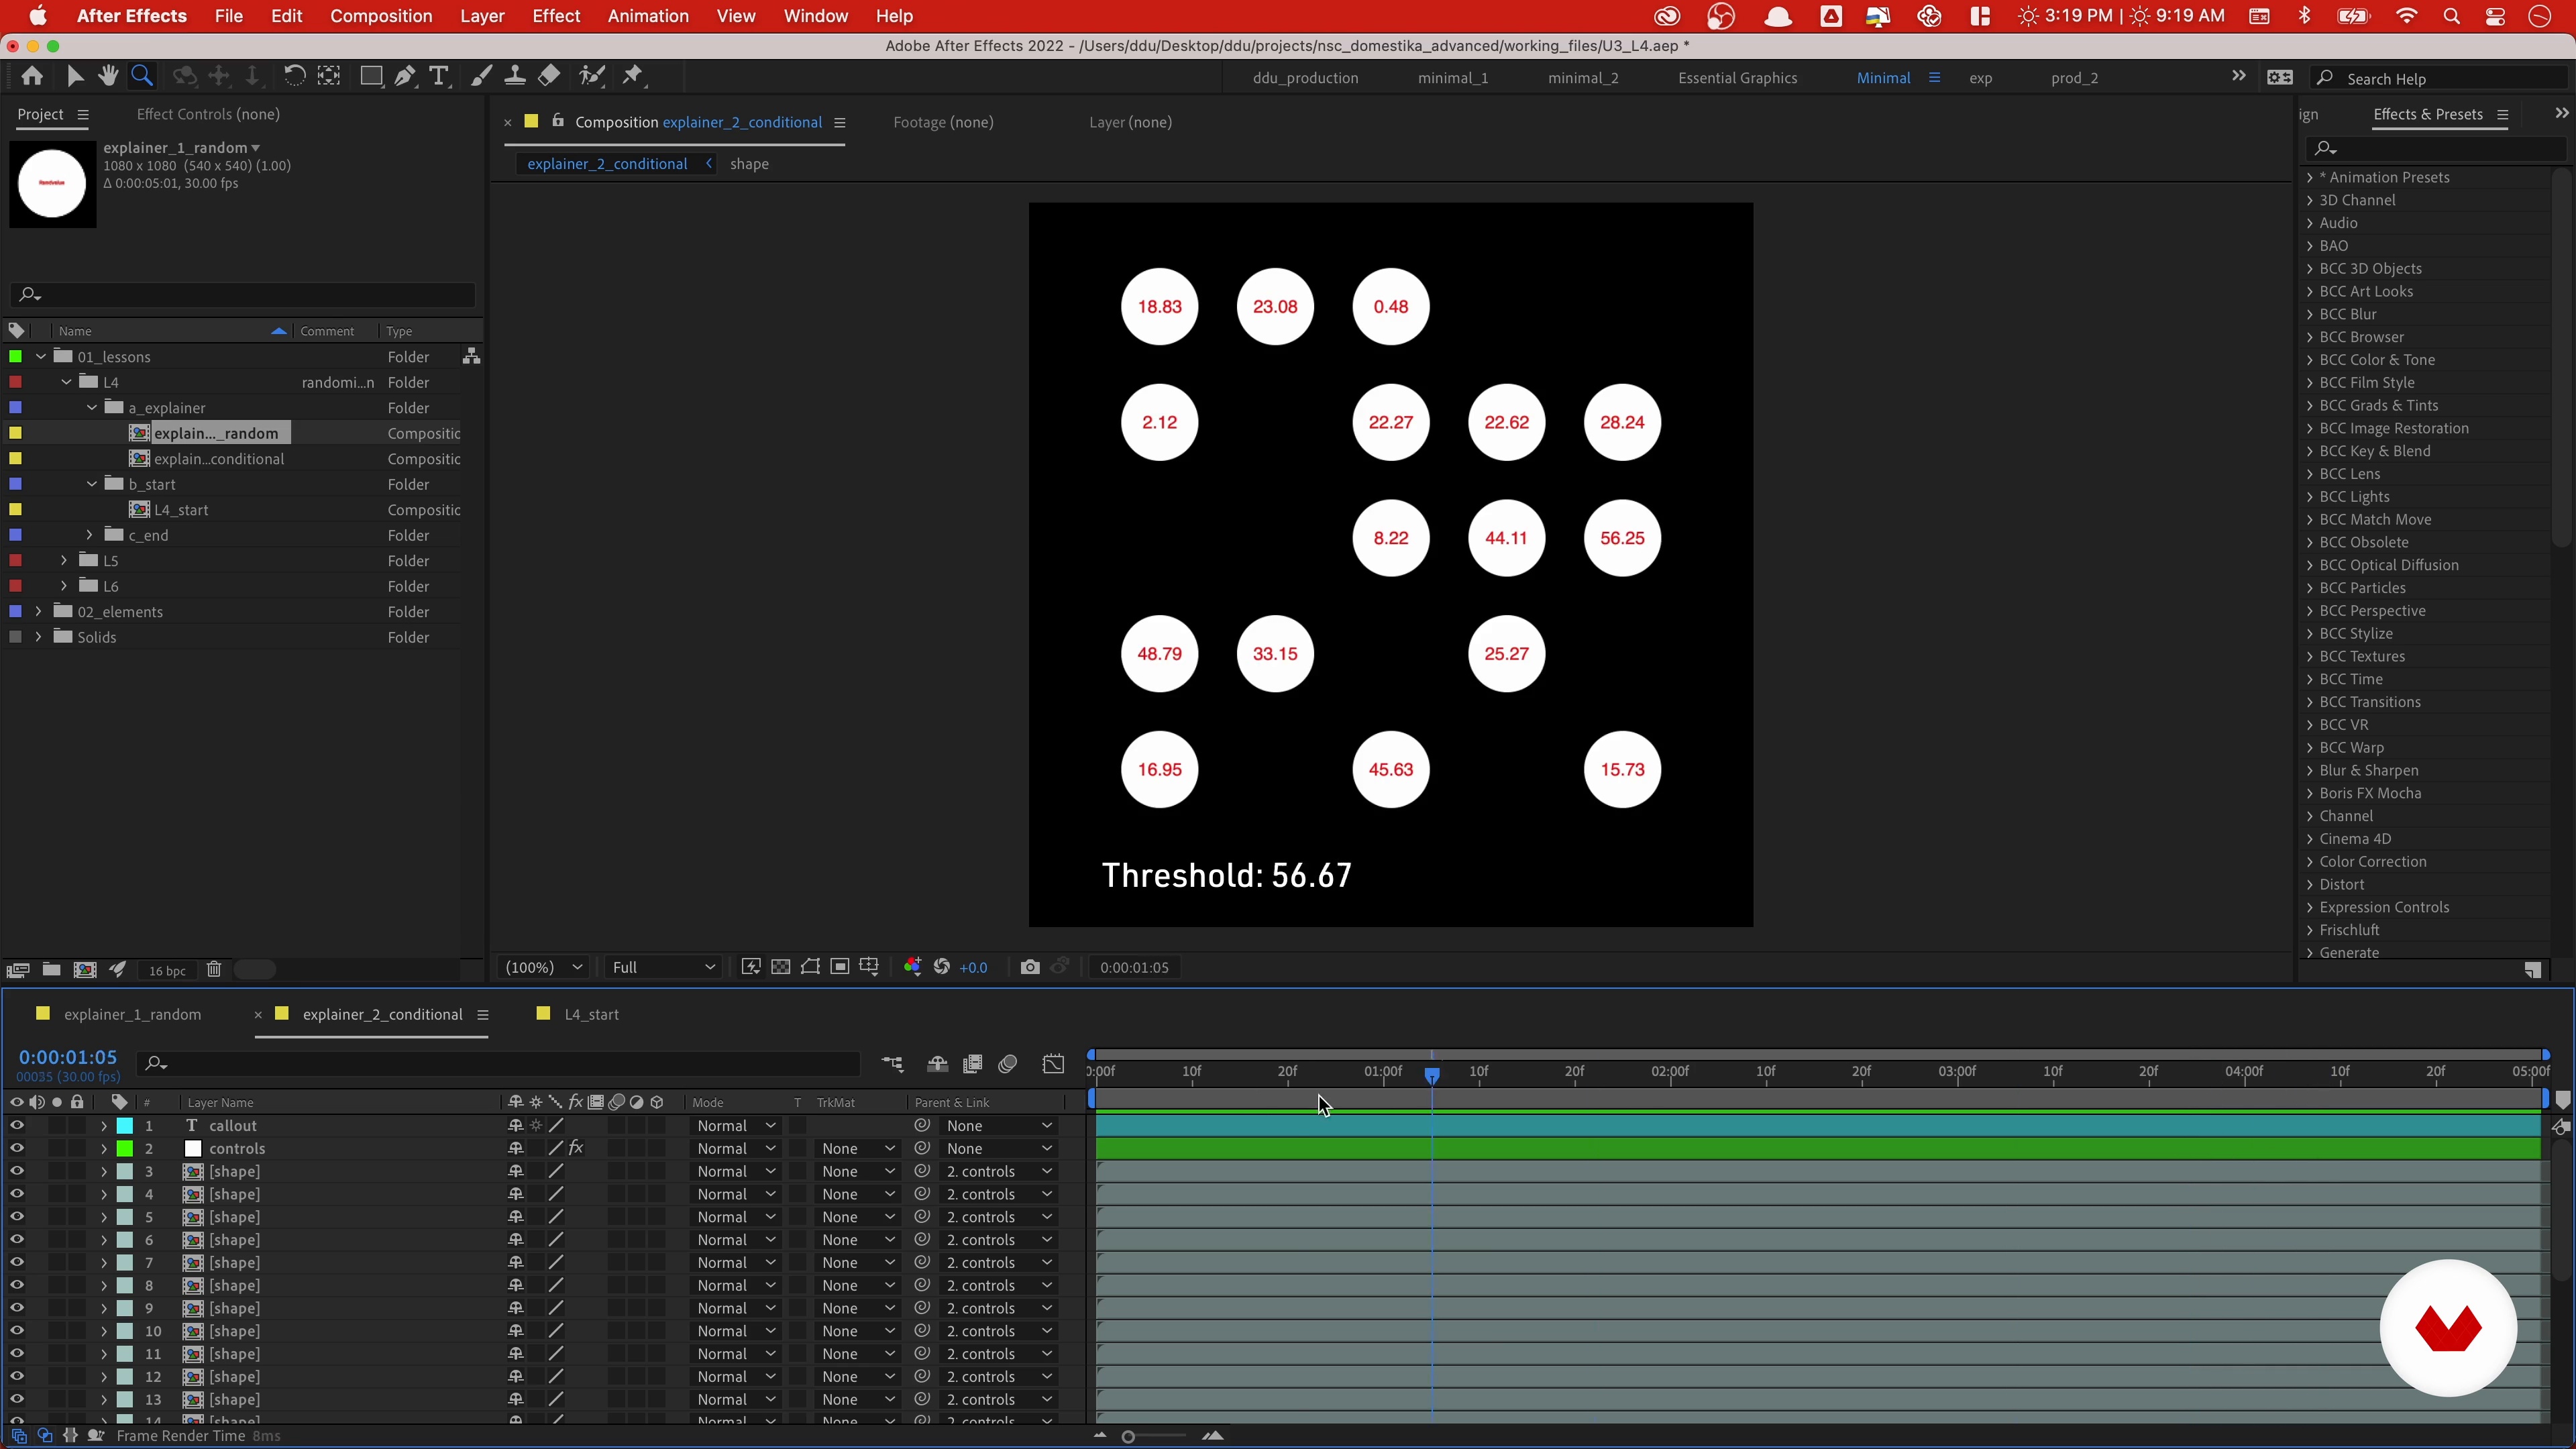Select the Zoom magnifier tool
Image resolution: width=2576 pixels, height=1449 pixels.
(142, 76)
